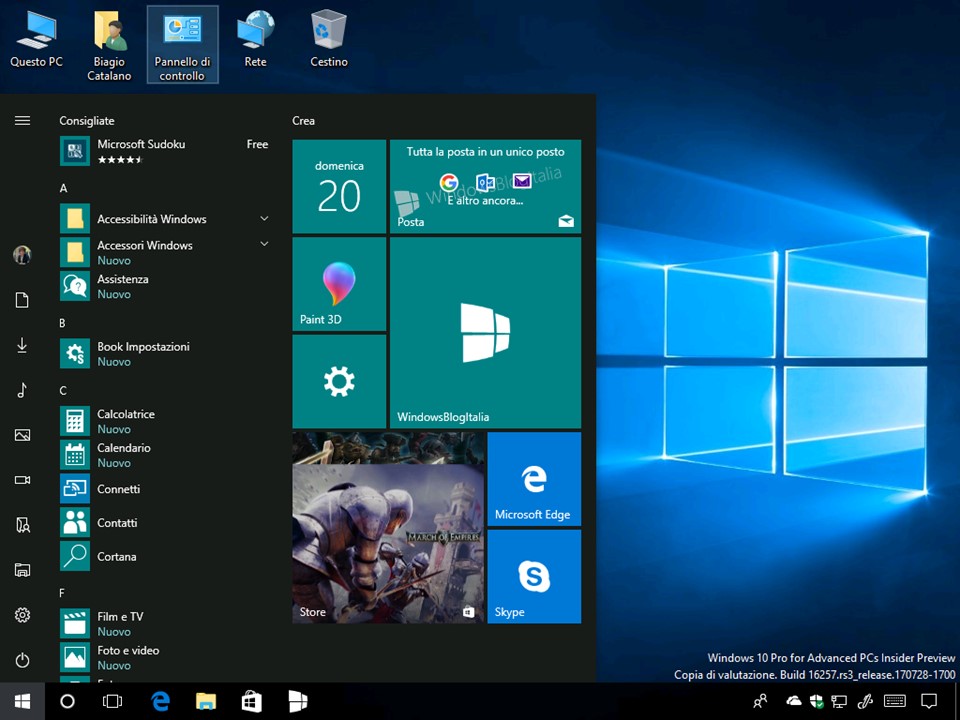960x720 pixels.
Task: Launch Cortana from the app list
Action: click(165, 556)
